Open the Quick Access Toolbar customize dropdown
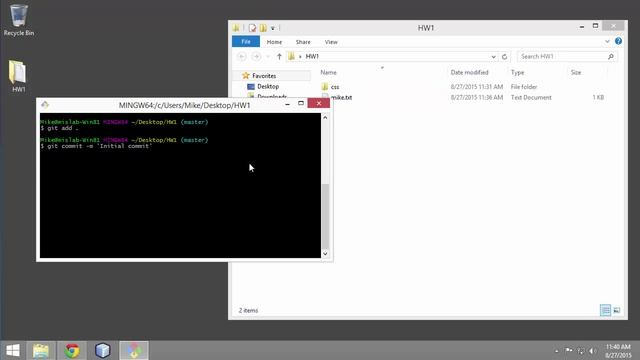Screen dimensions: 640x360 273,28
